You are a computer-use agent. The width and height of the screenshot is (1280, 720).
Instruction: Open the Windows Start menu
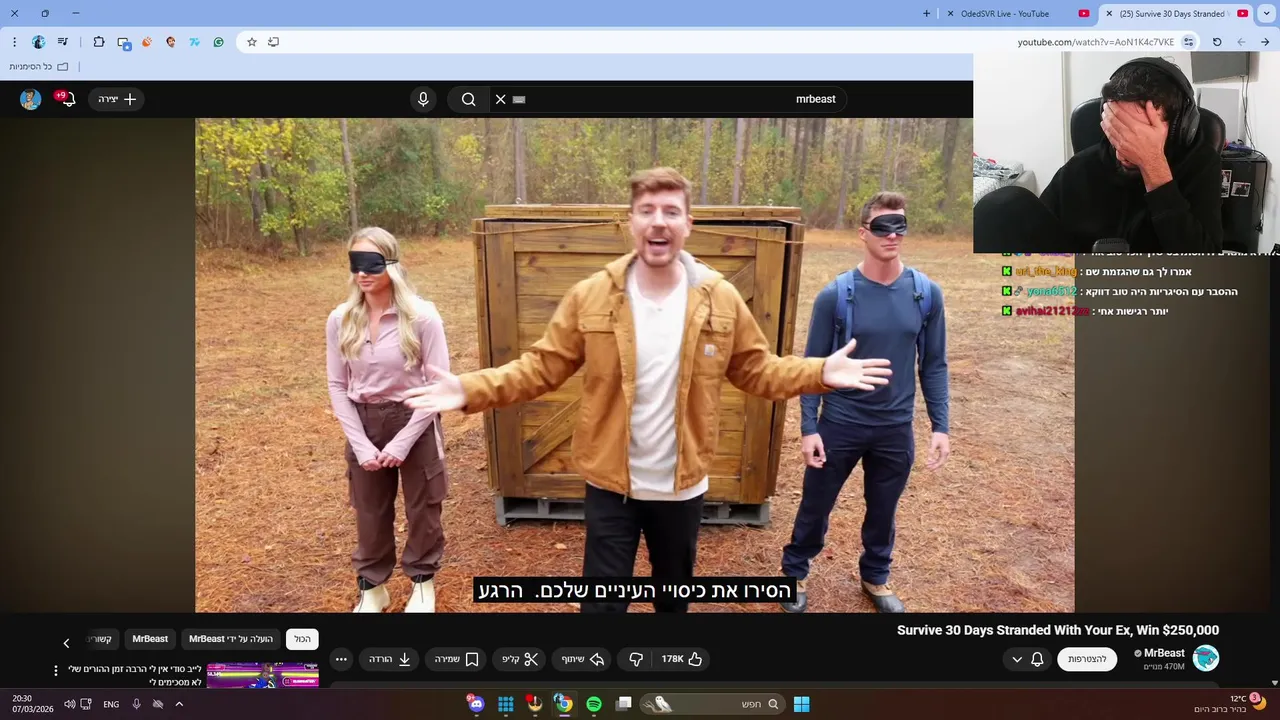(801, 704)
